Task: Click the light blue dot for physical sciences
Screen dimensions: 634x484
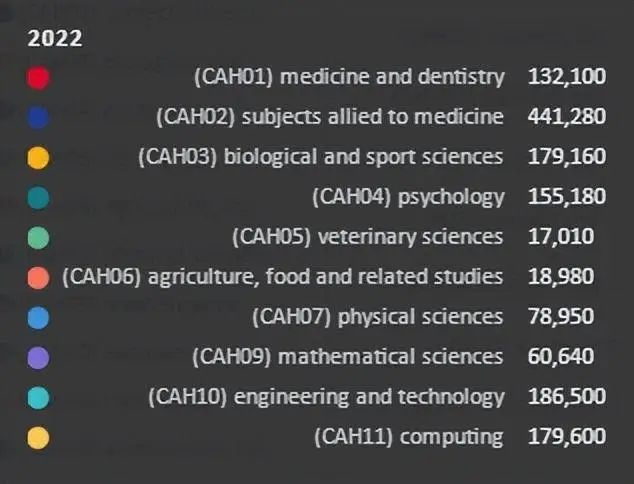Action: [38, 318]
